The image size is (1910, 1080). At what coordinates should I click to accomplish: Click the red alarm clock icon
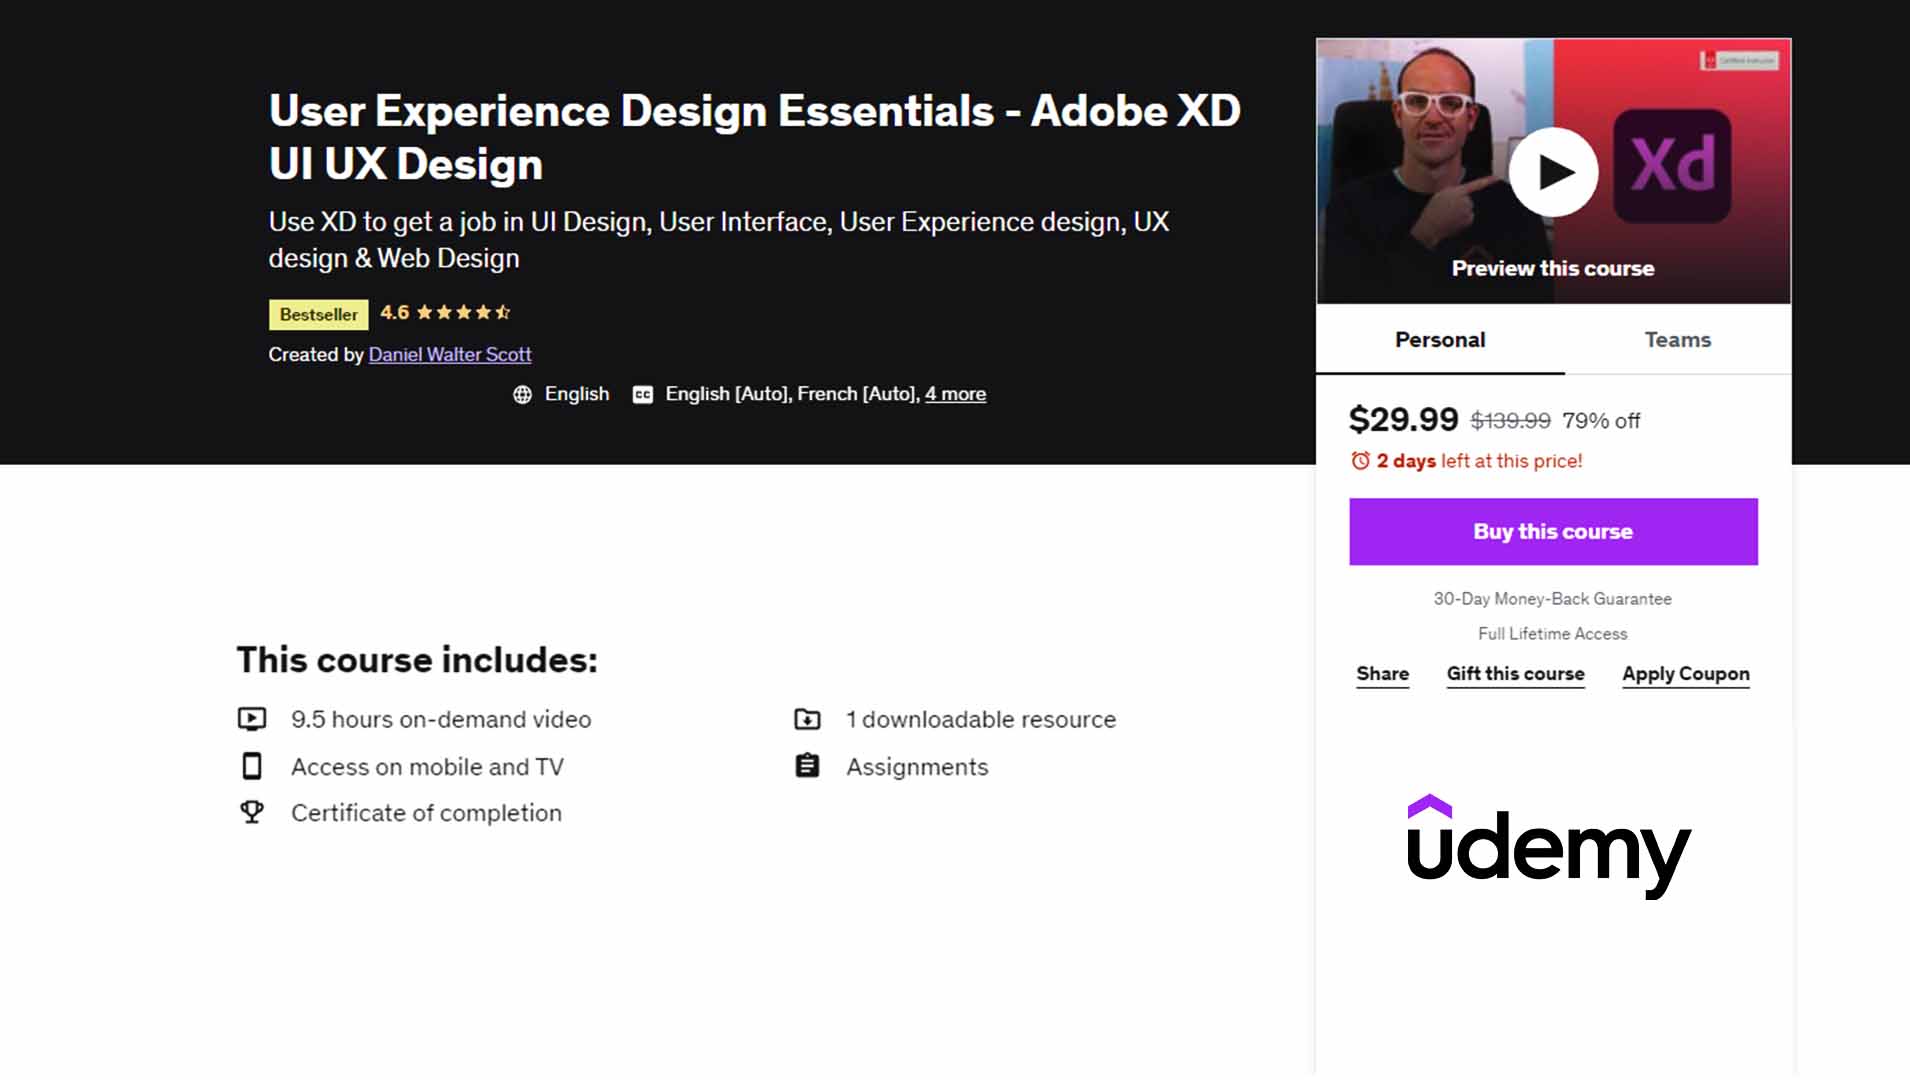click(x=1359, y=461)
